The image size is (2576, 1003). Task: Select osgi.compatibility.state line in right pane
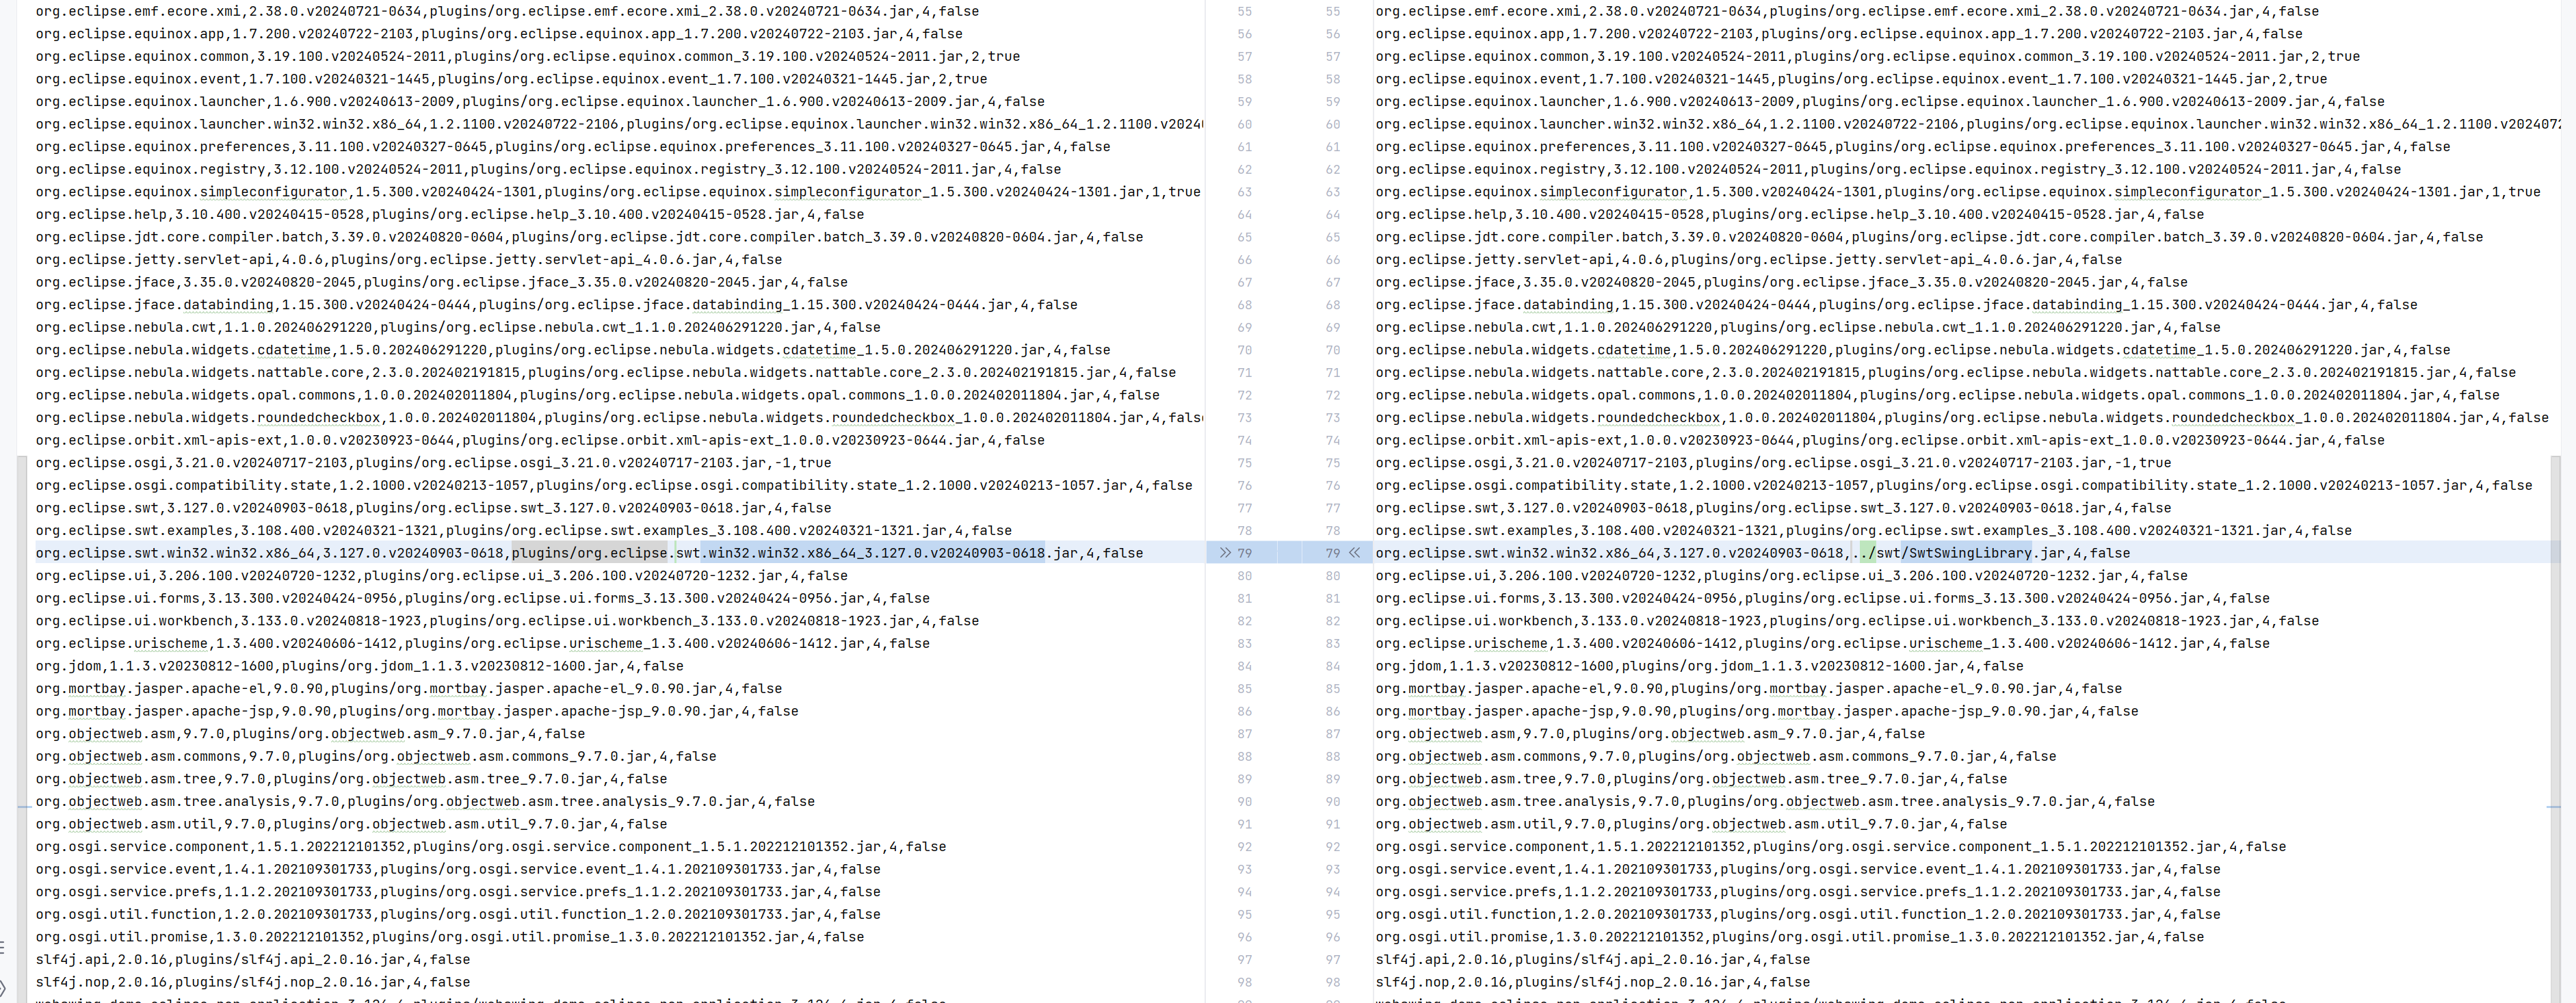coord(1954,486)
